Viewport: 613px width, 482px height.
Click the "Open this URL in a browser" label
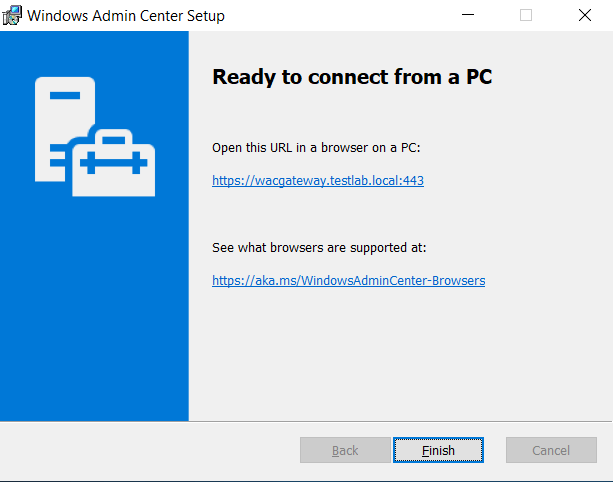[x=316, y=148]
